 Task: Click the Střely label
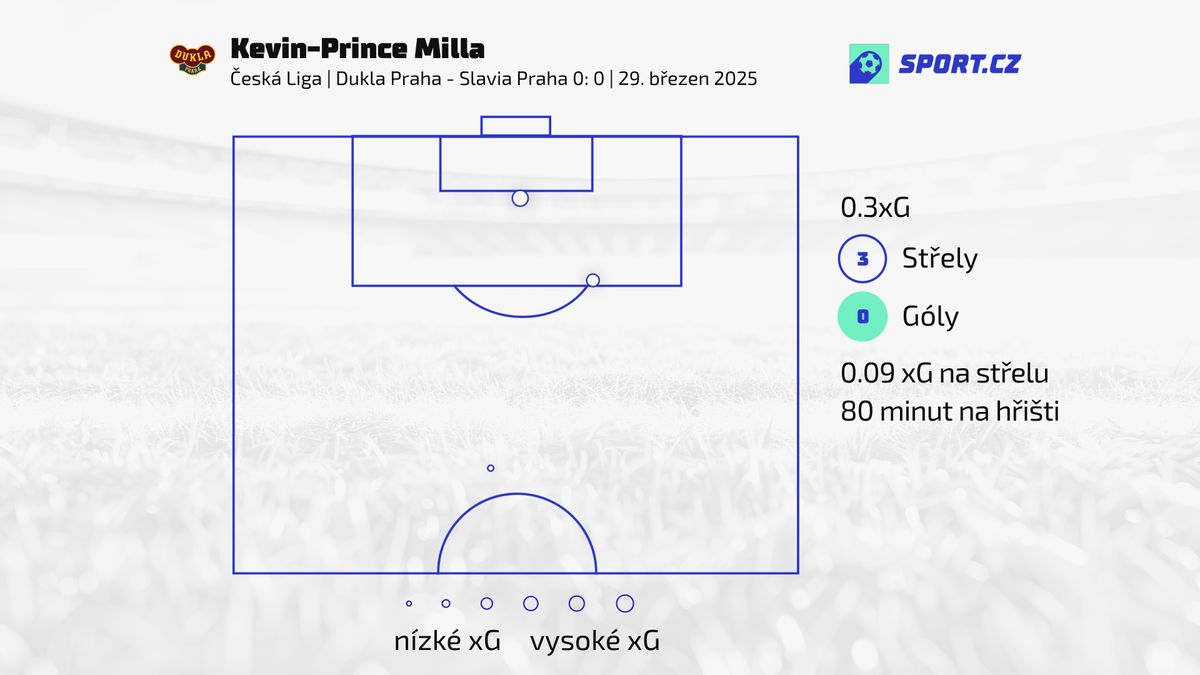coord(940,259)
